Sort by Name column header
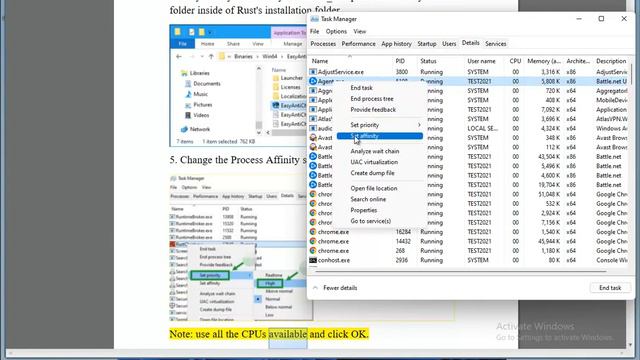The width and height of the screenshot is (640, 360). (x=320, y=61)
